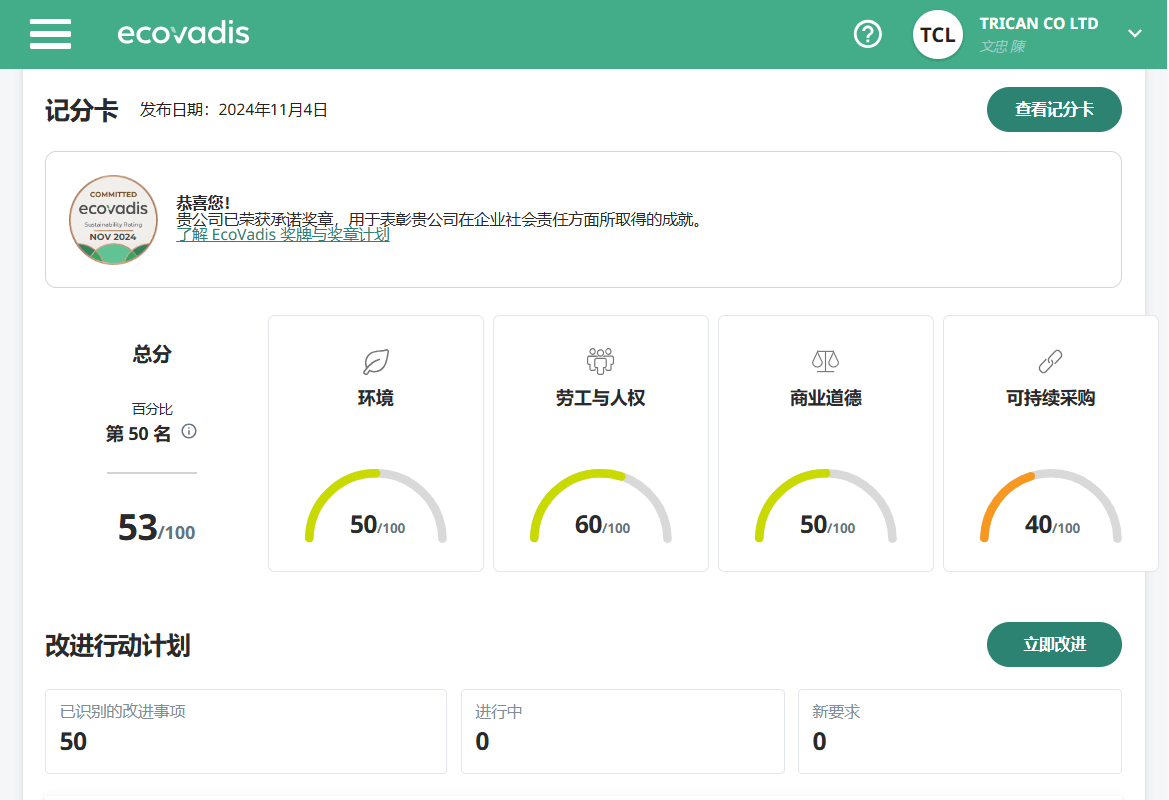Open the TRICAN CO LTD account menu

(1038, 24)
